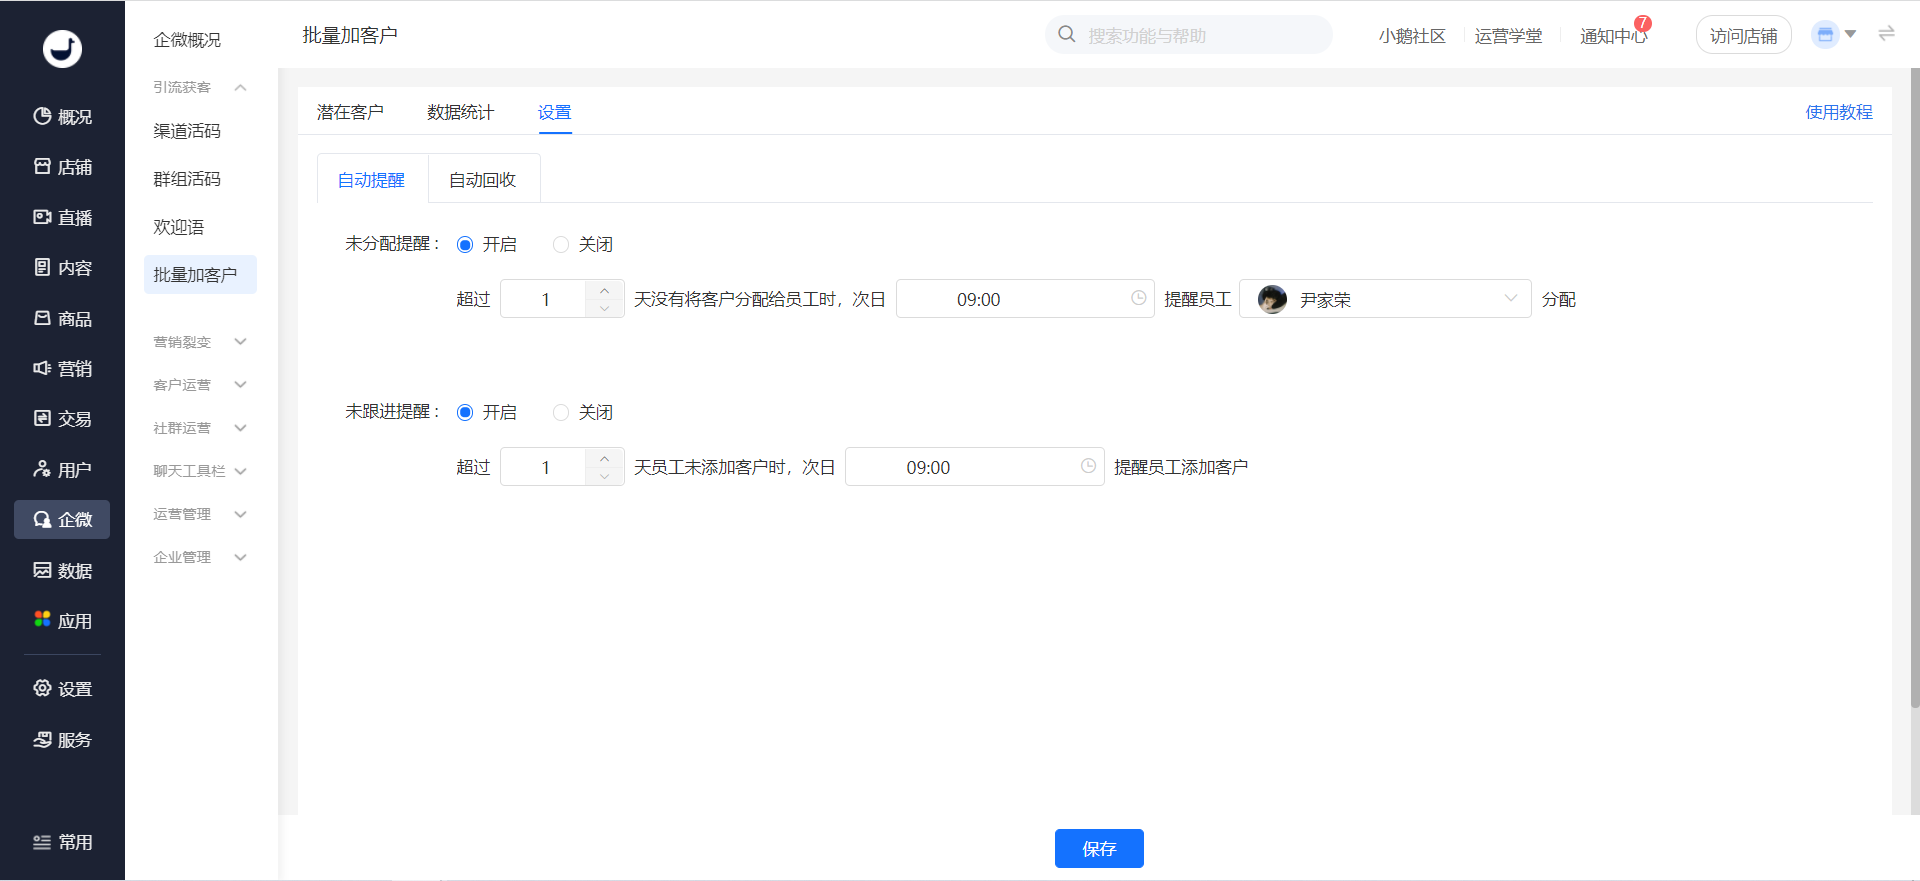Switch to the 自动回收 sub-tab
Screen dimensions: 1920x881
click(x=483, y=179)
